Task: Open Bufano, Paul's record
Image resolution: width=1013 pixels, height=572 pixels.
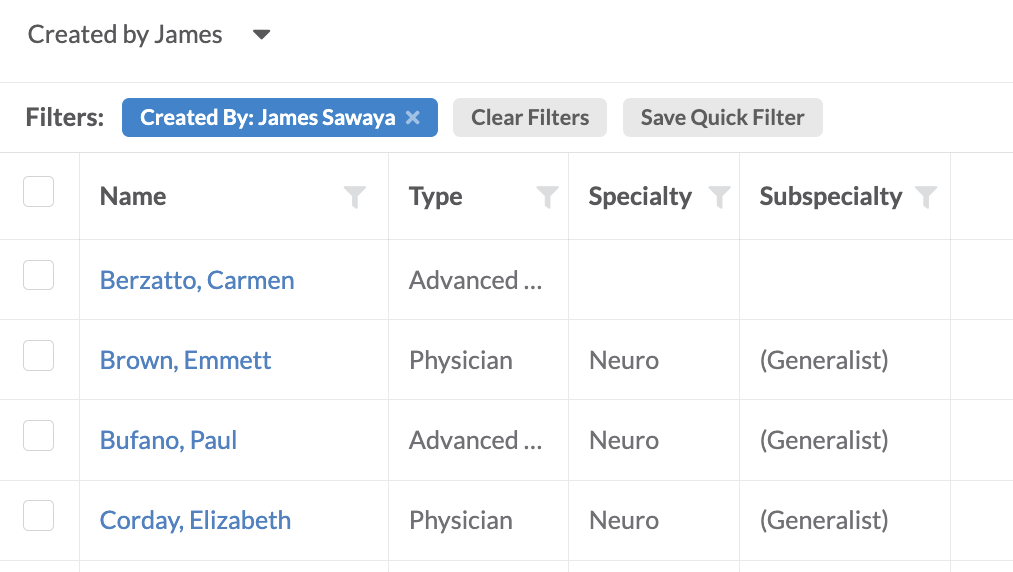Action: [169, 440]
